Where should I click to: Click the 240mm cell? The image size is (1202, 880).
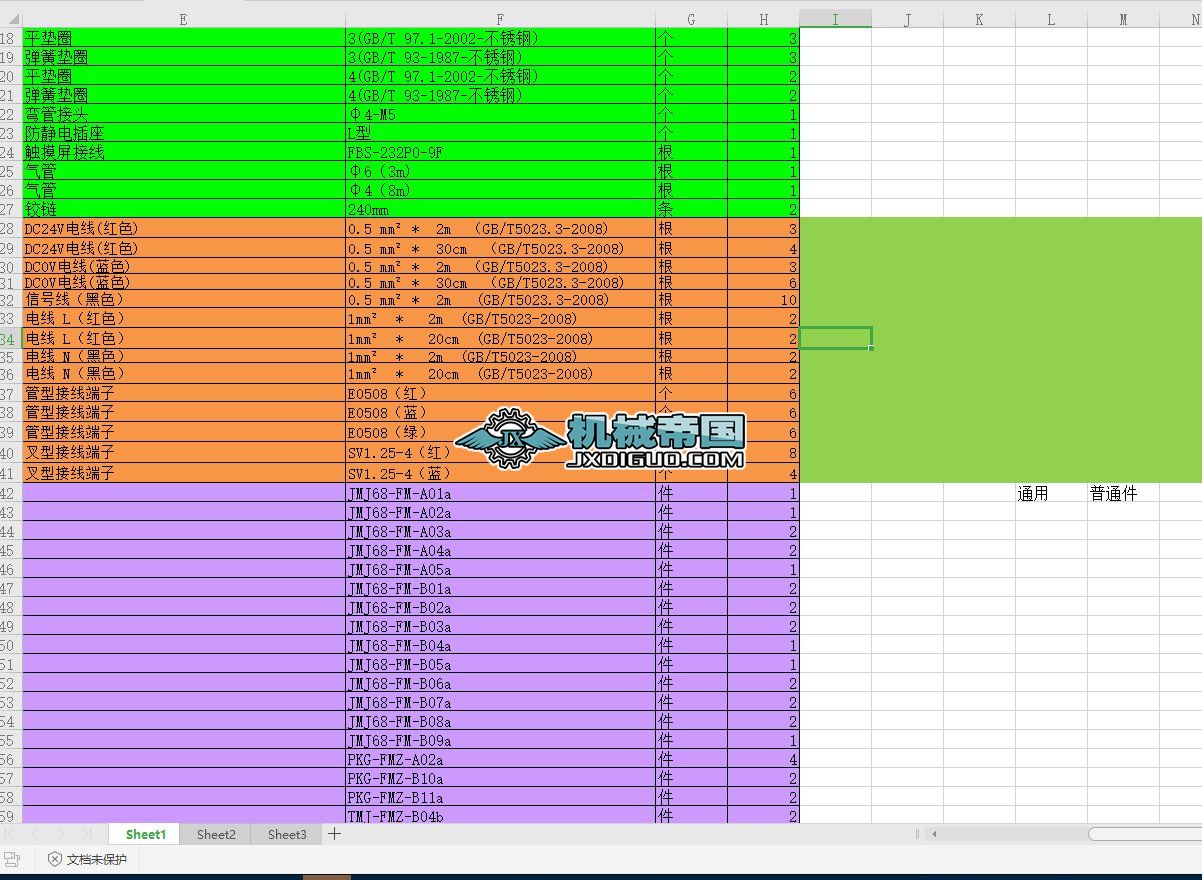(x=500, y=209)
